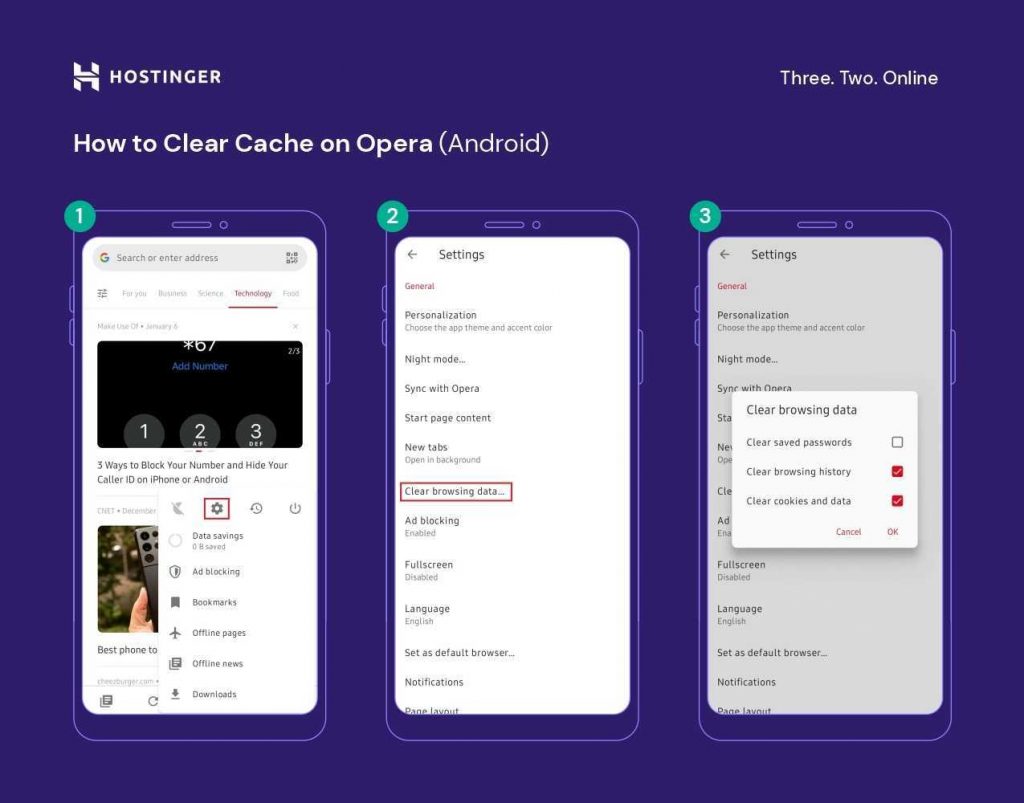Open news feed filter settings icon
The width and height of the screenshot is (1024, 803).
pyautogui.click(x=103, y=293)
